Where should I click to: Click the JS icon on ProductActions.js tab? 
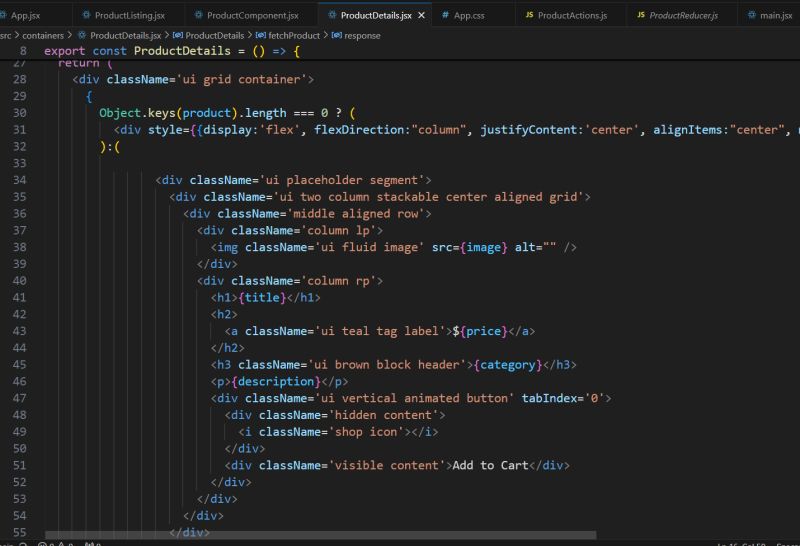click(x=529, y=15)
